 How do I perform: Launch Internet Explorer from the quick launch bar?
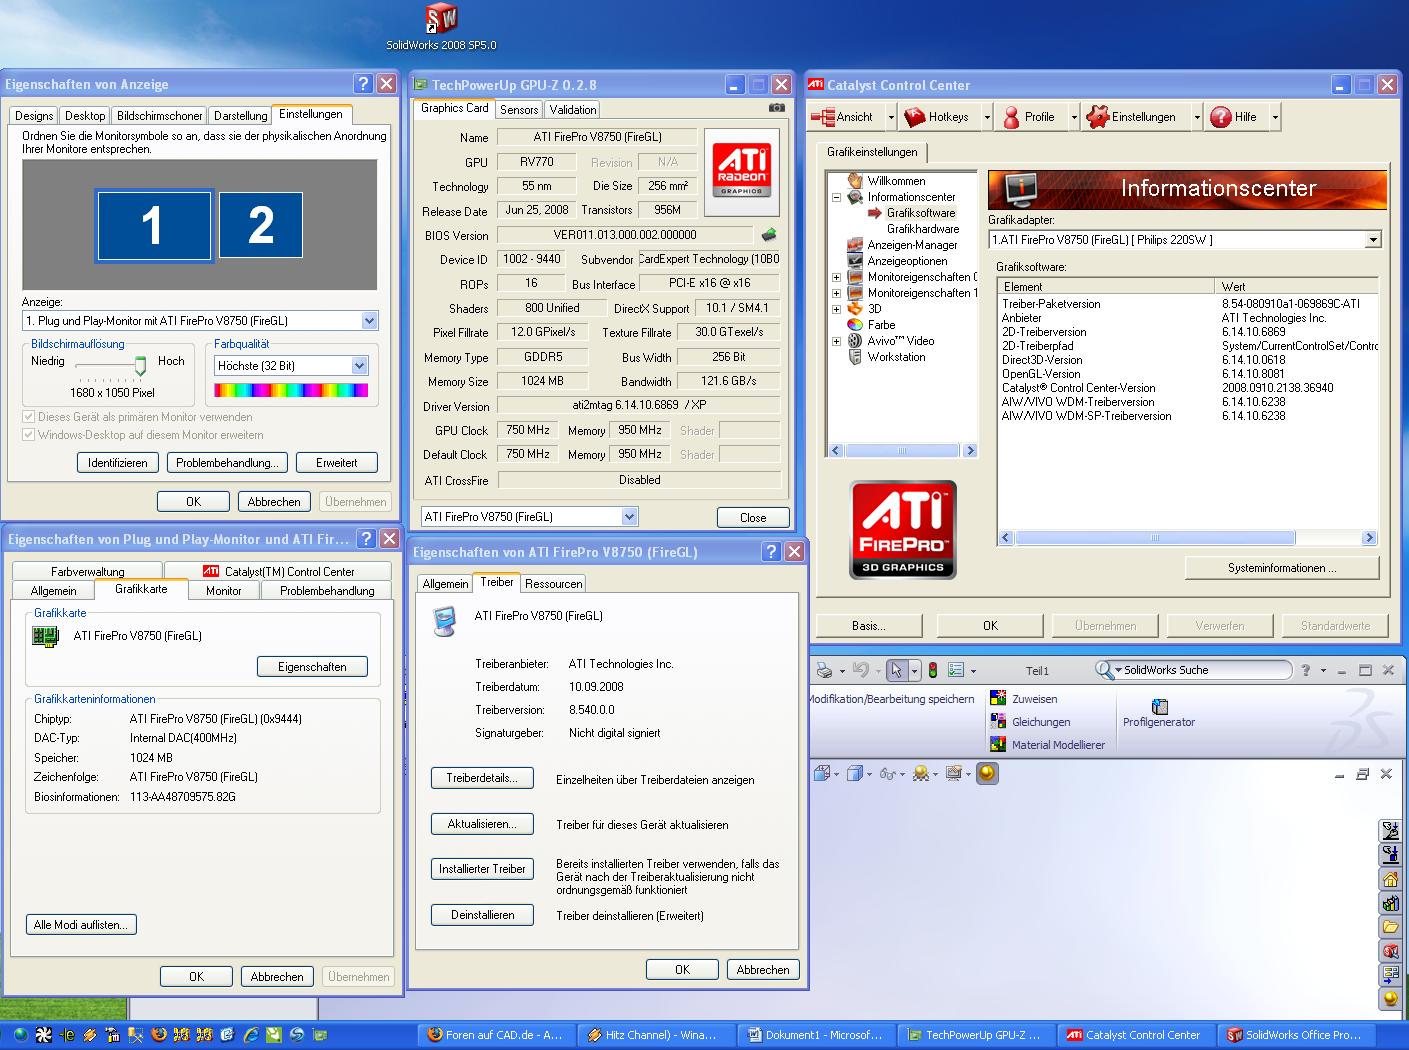[x=250, y=1035]
